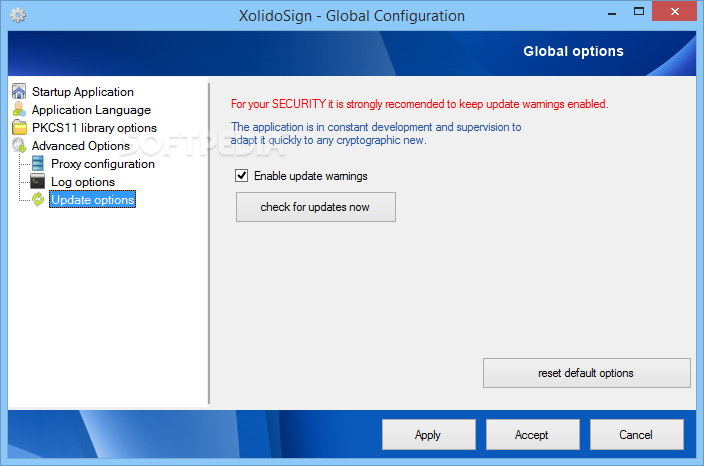
Task: Select Update options tree entry
Action: (x=92, y=199)
